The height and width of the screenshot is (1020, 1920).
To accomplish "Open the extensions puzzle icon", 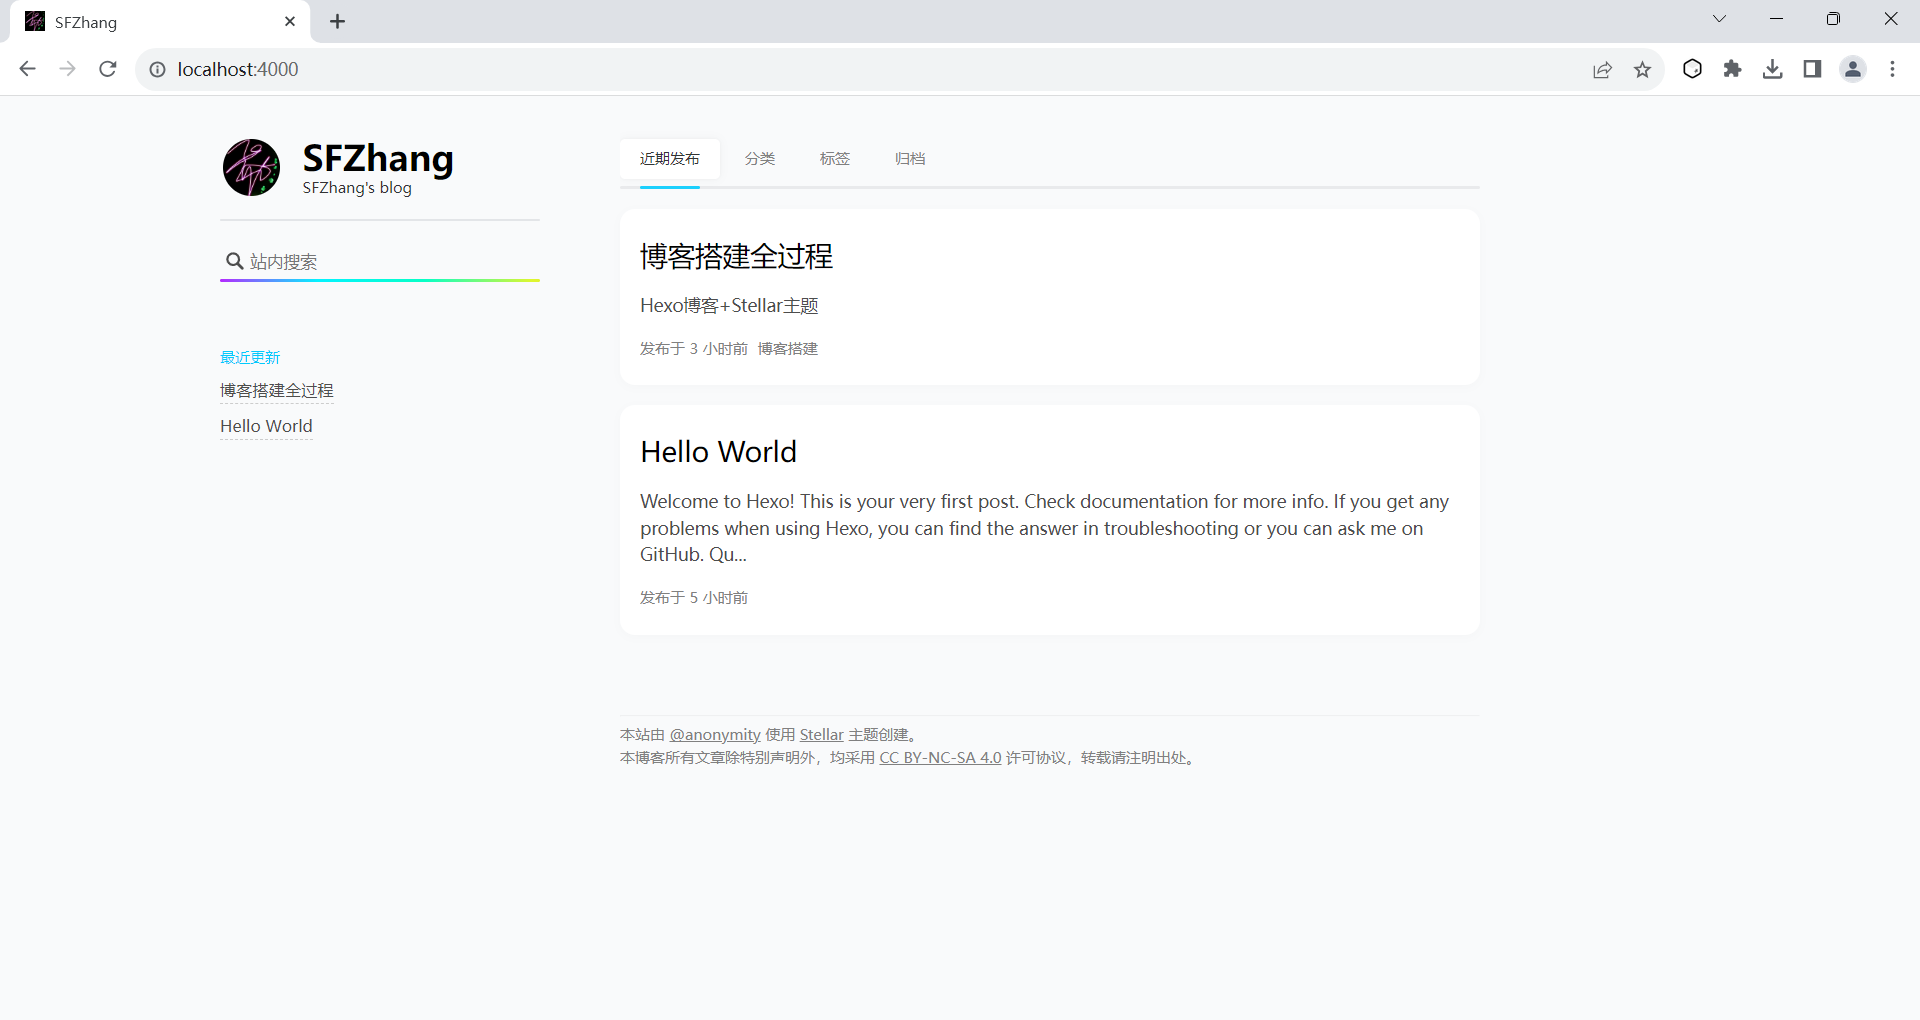I will [1732, 69].
